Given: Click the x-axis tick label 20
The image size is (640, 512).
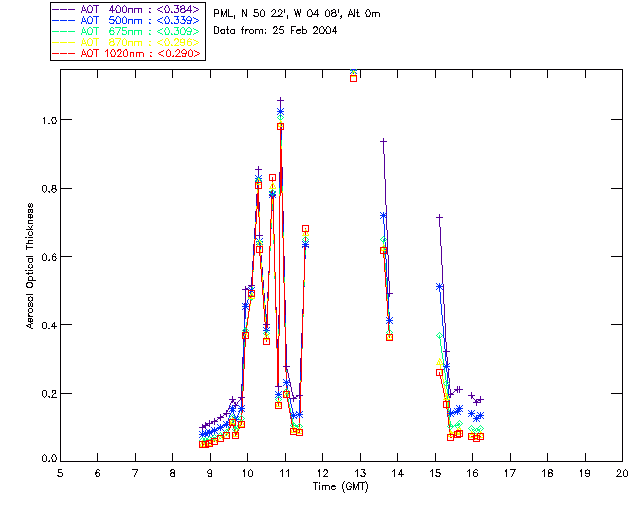Looking at the screenshot, I should (x=622, y=473).
